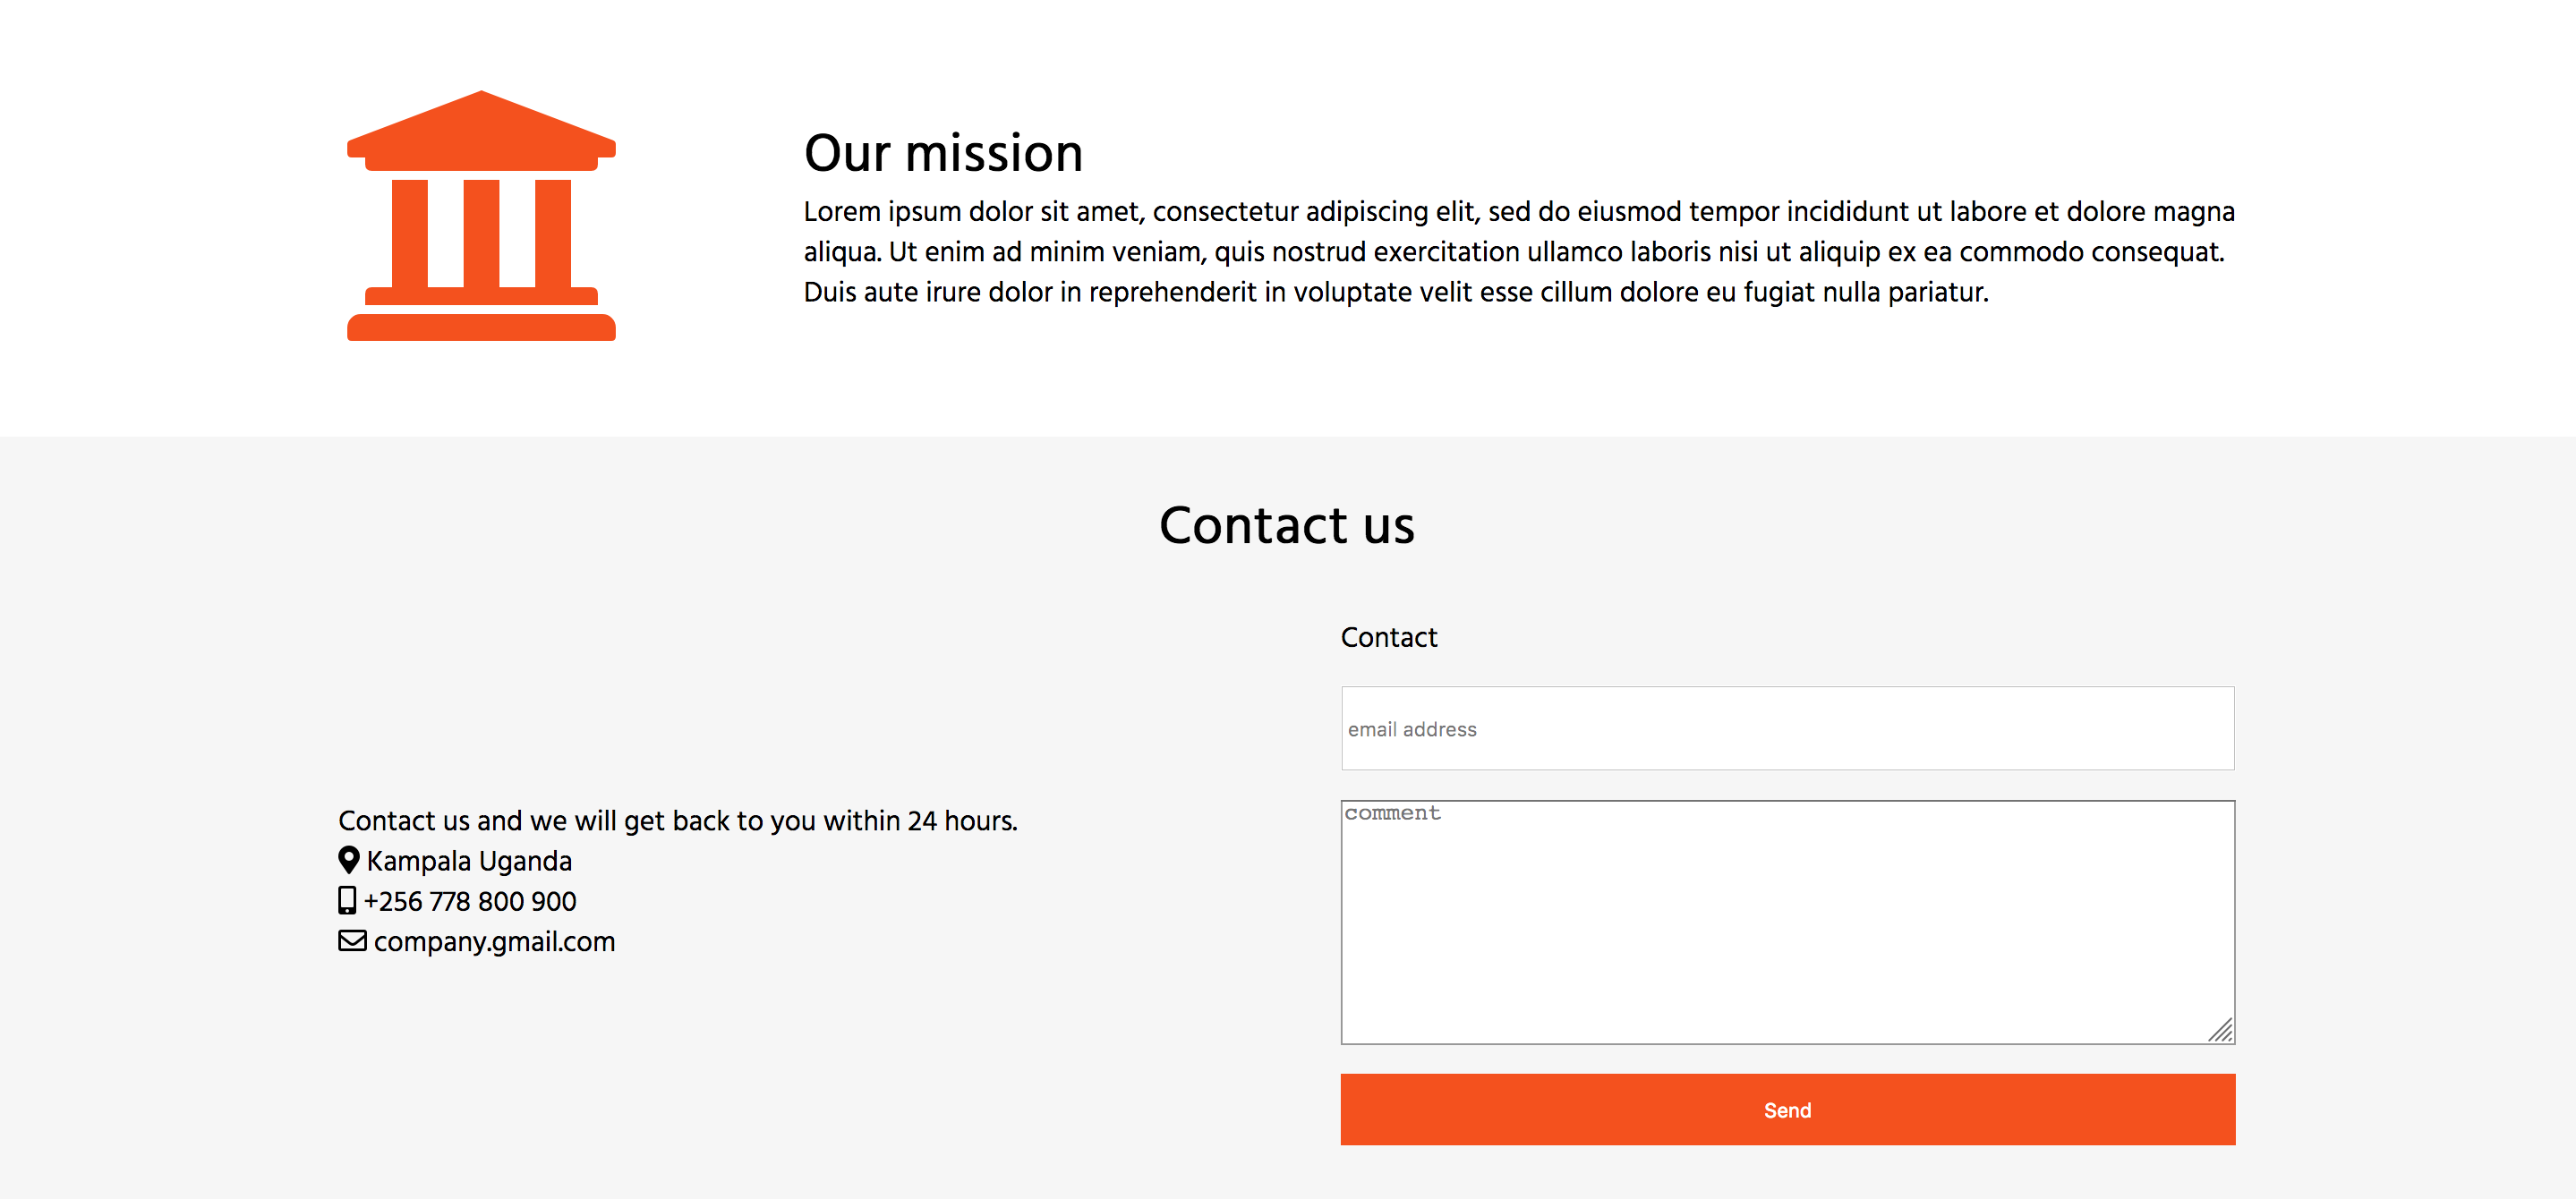
Task: Click the Contact us heading
Action: point(1287,524)
